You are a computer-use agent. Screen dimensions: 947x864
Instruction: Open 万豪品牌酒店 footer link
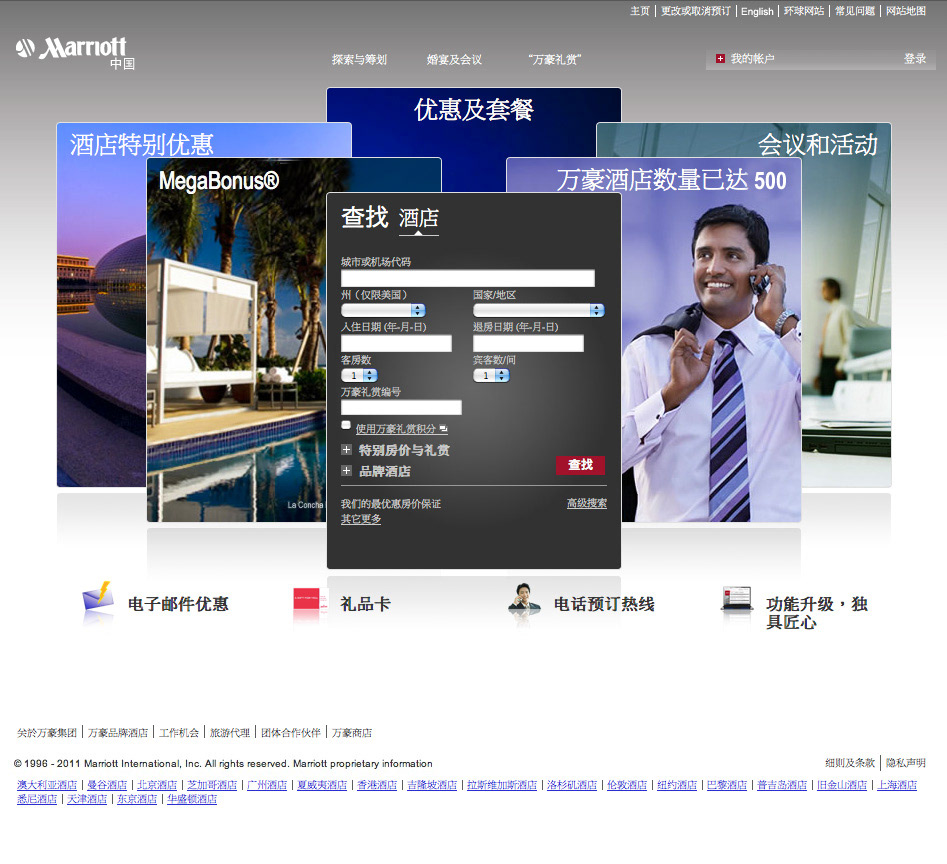coord(118,733)
